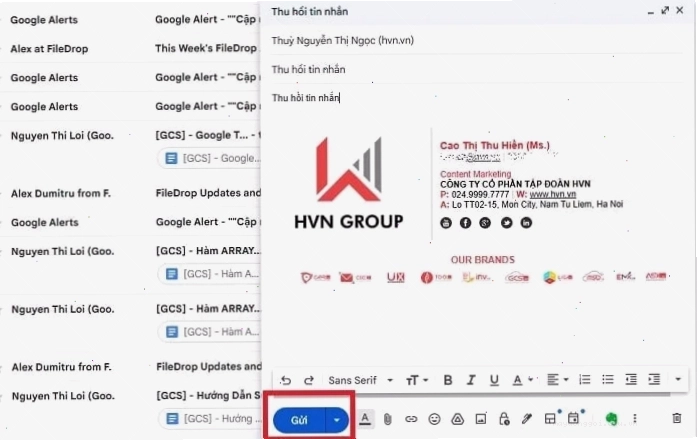The image size is (697, 440).
Task: Insert files from Google Drive
Action: pyautogui.click(x=457, y=419)
